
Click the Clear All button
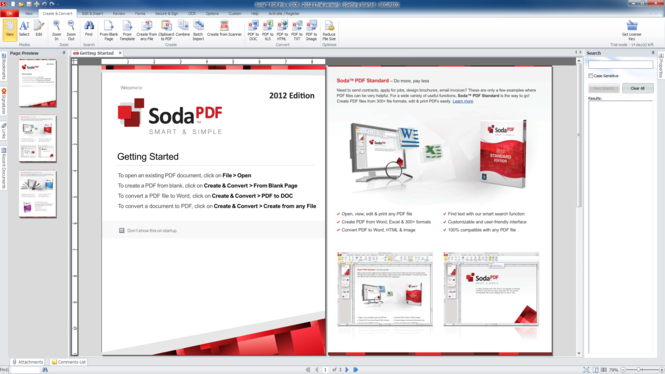[x=637, y=88]
